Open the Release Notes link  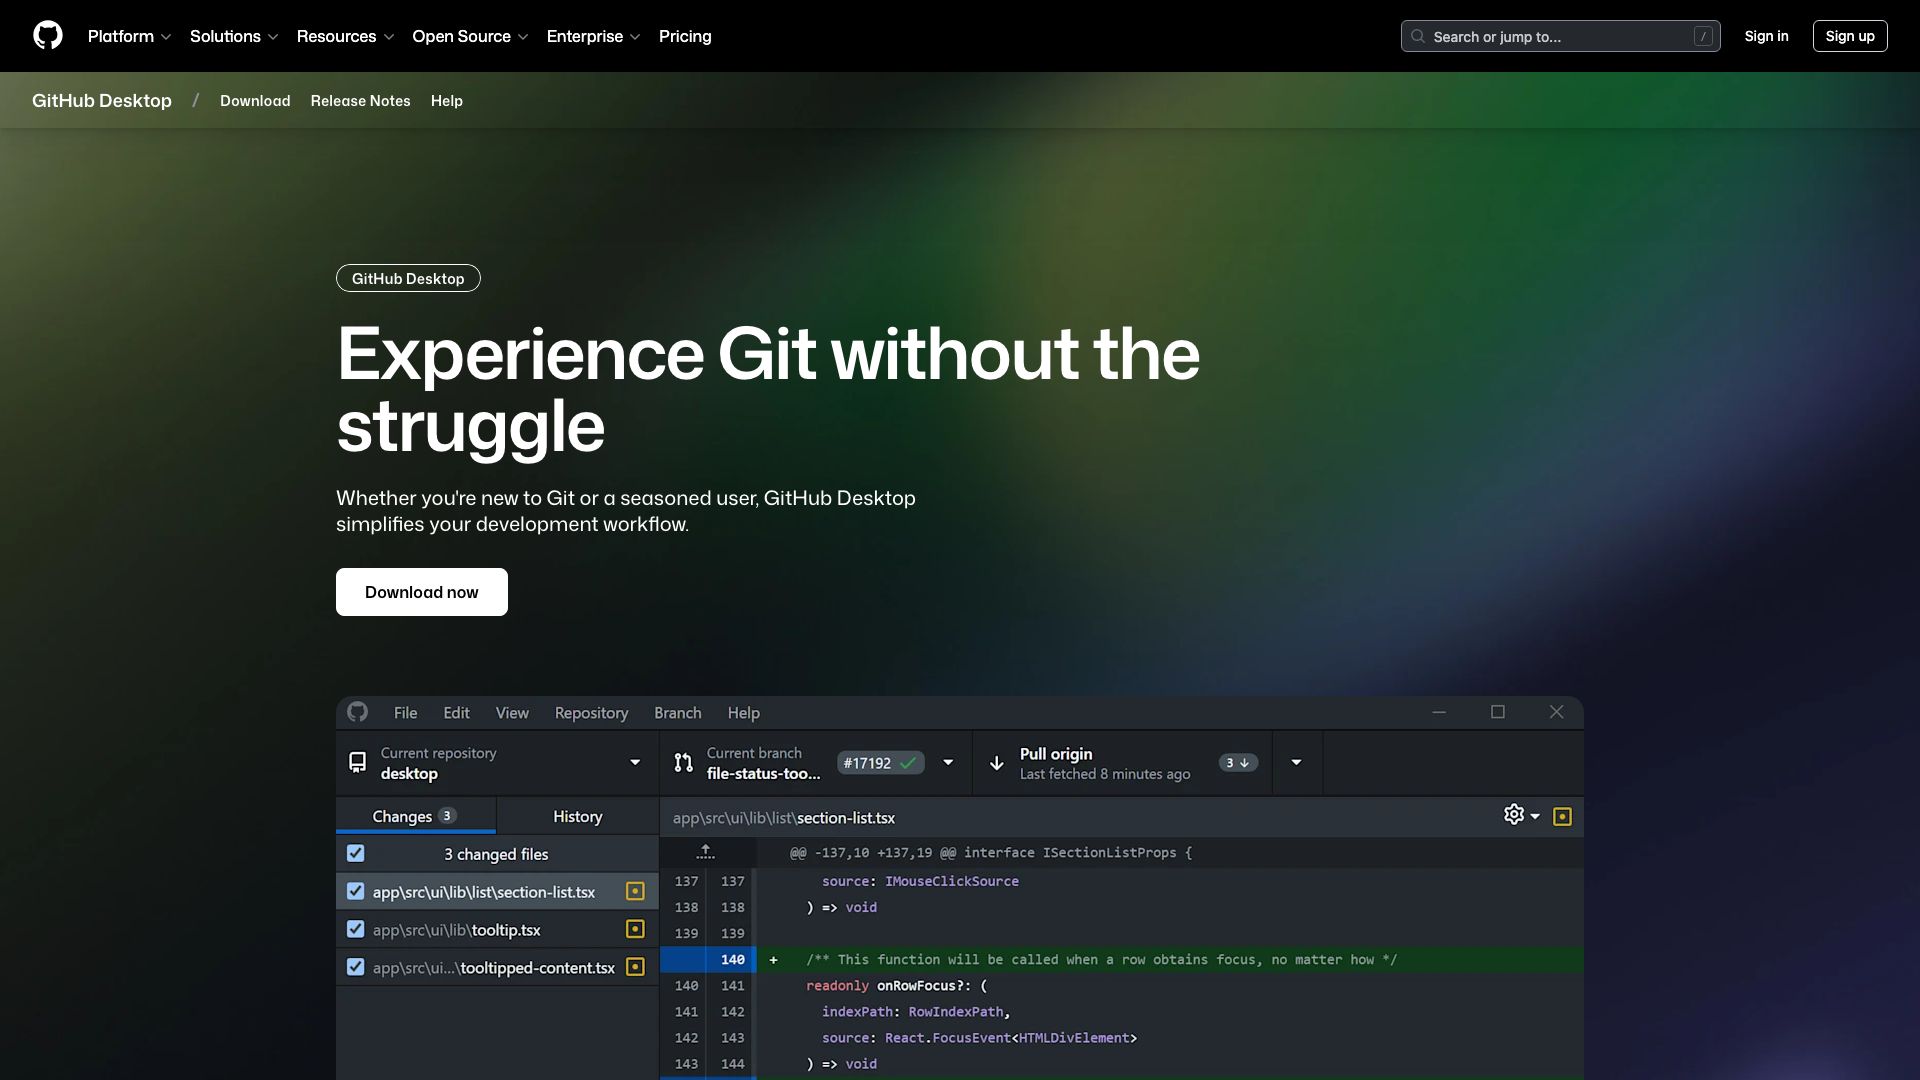click(360, 100)
